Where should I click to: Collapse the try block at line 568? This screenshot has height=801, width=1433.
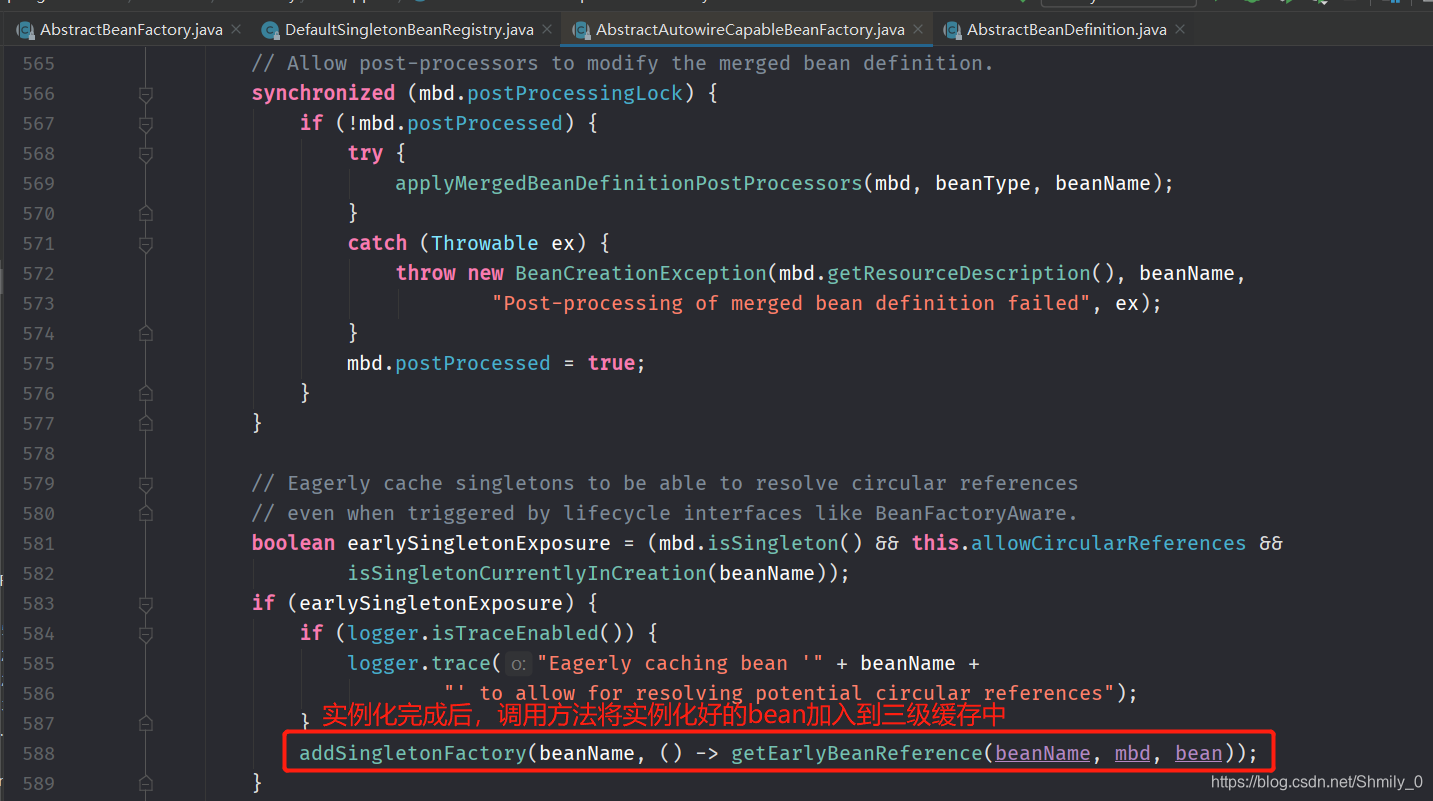[x=146, y=154]
